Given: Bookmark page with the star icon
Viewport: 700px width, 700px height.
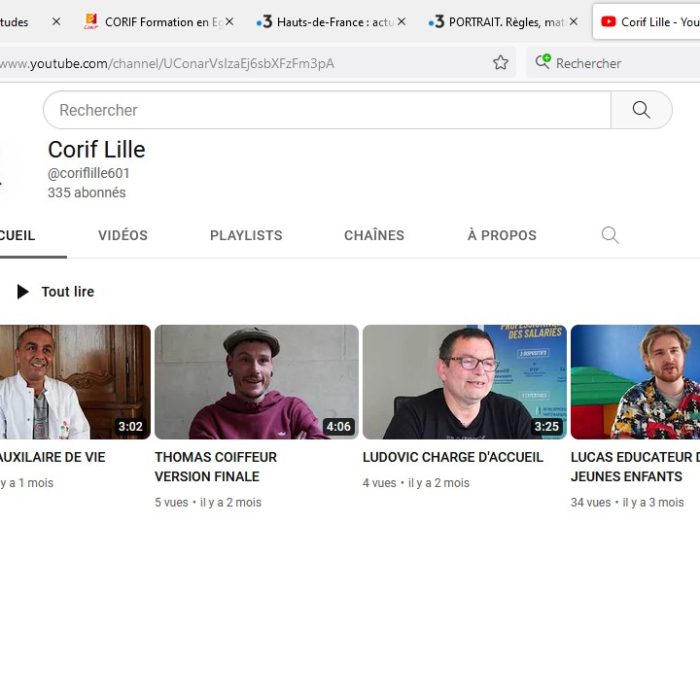Looking at the screenshot, I should pos(500,62).
